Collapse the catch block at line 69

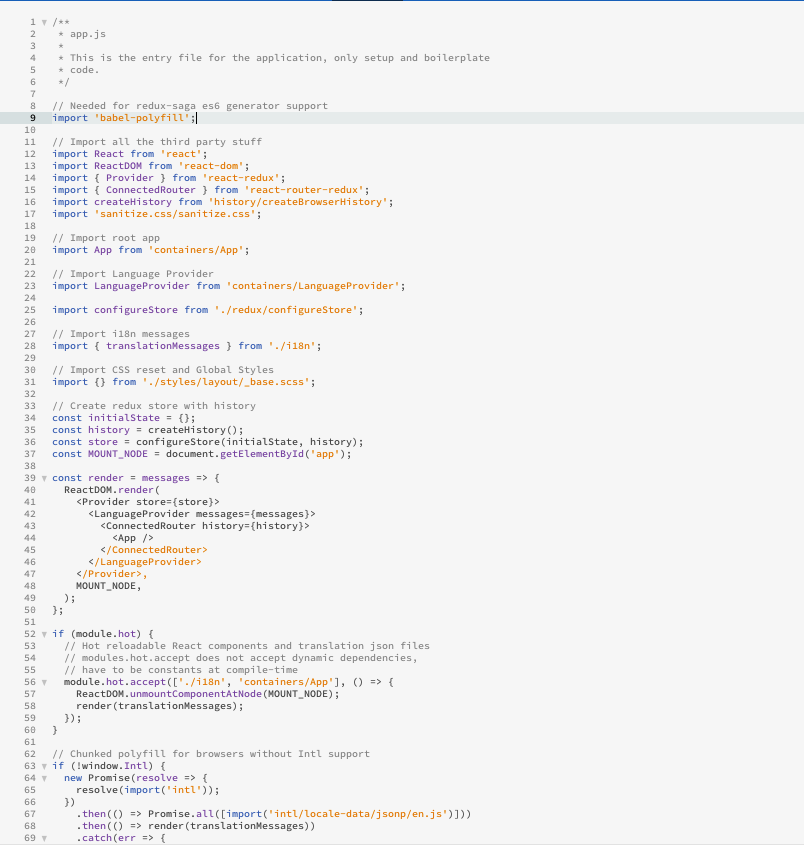43,838
